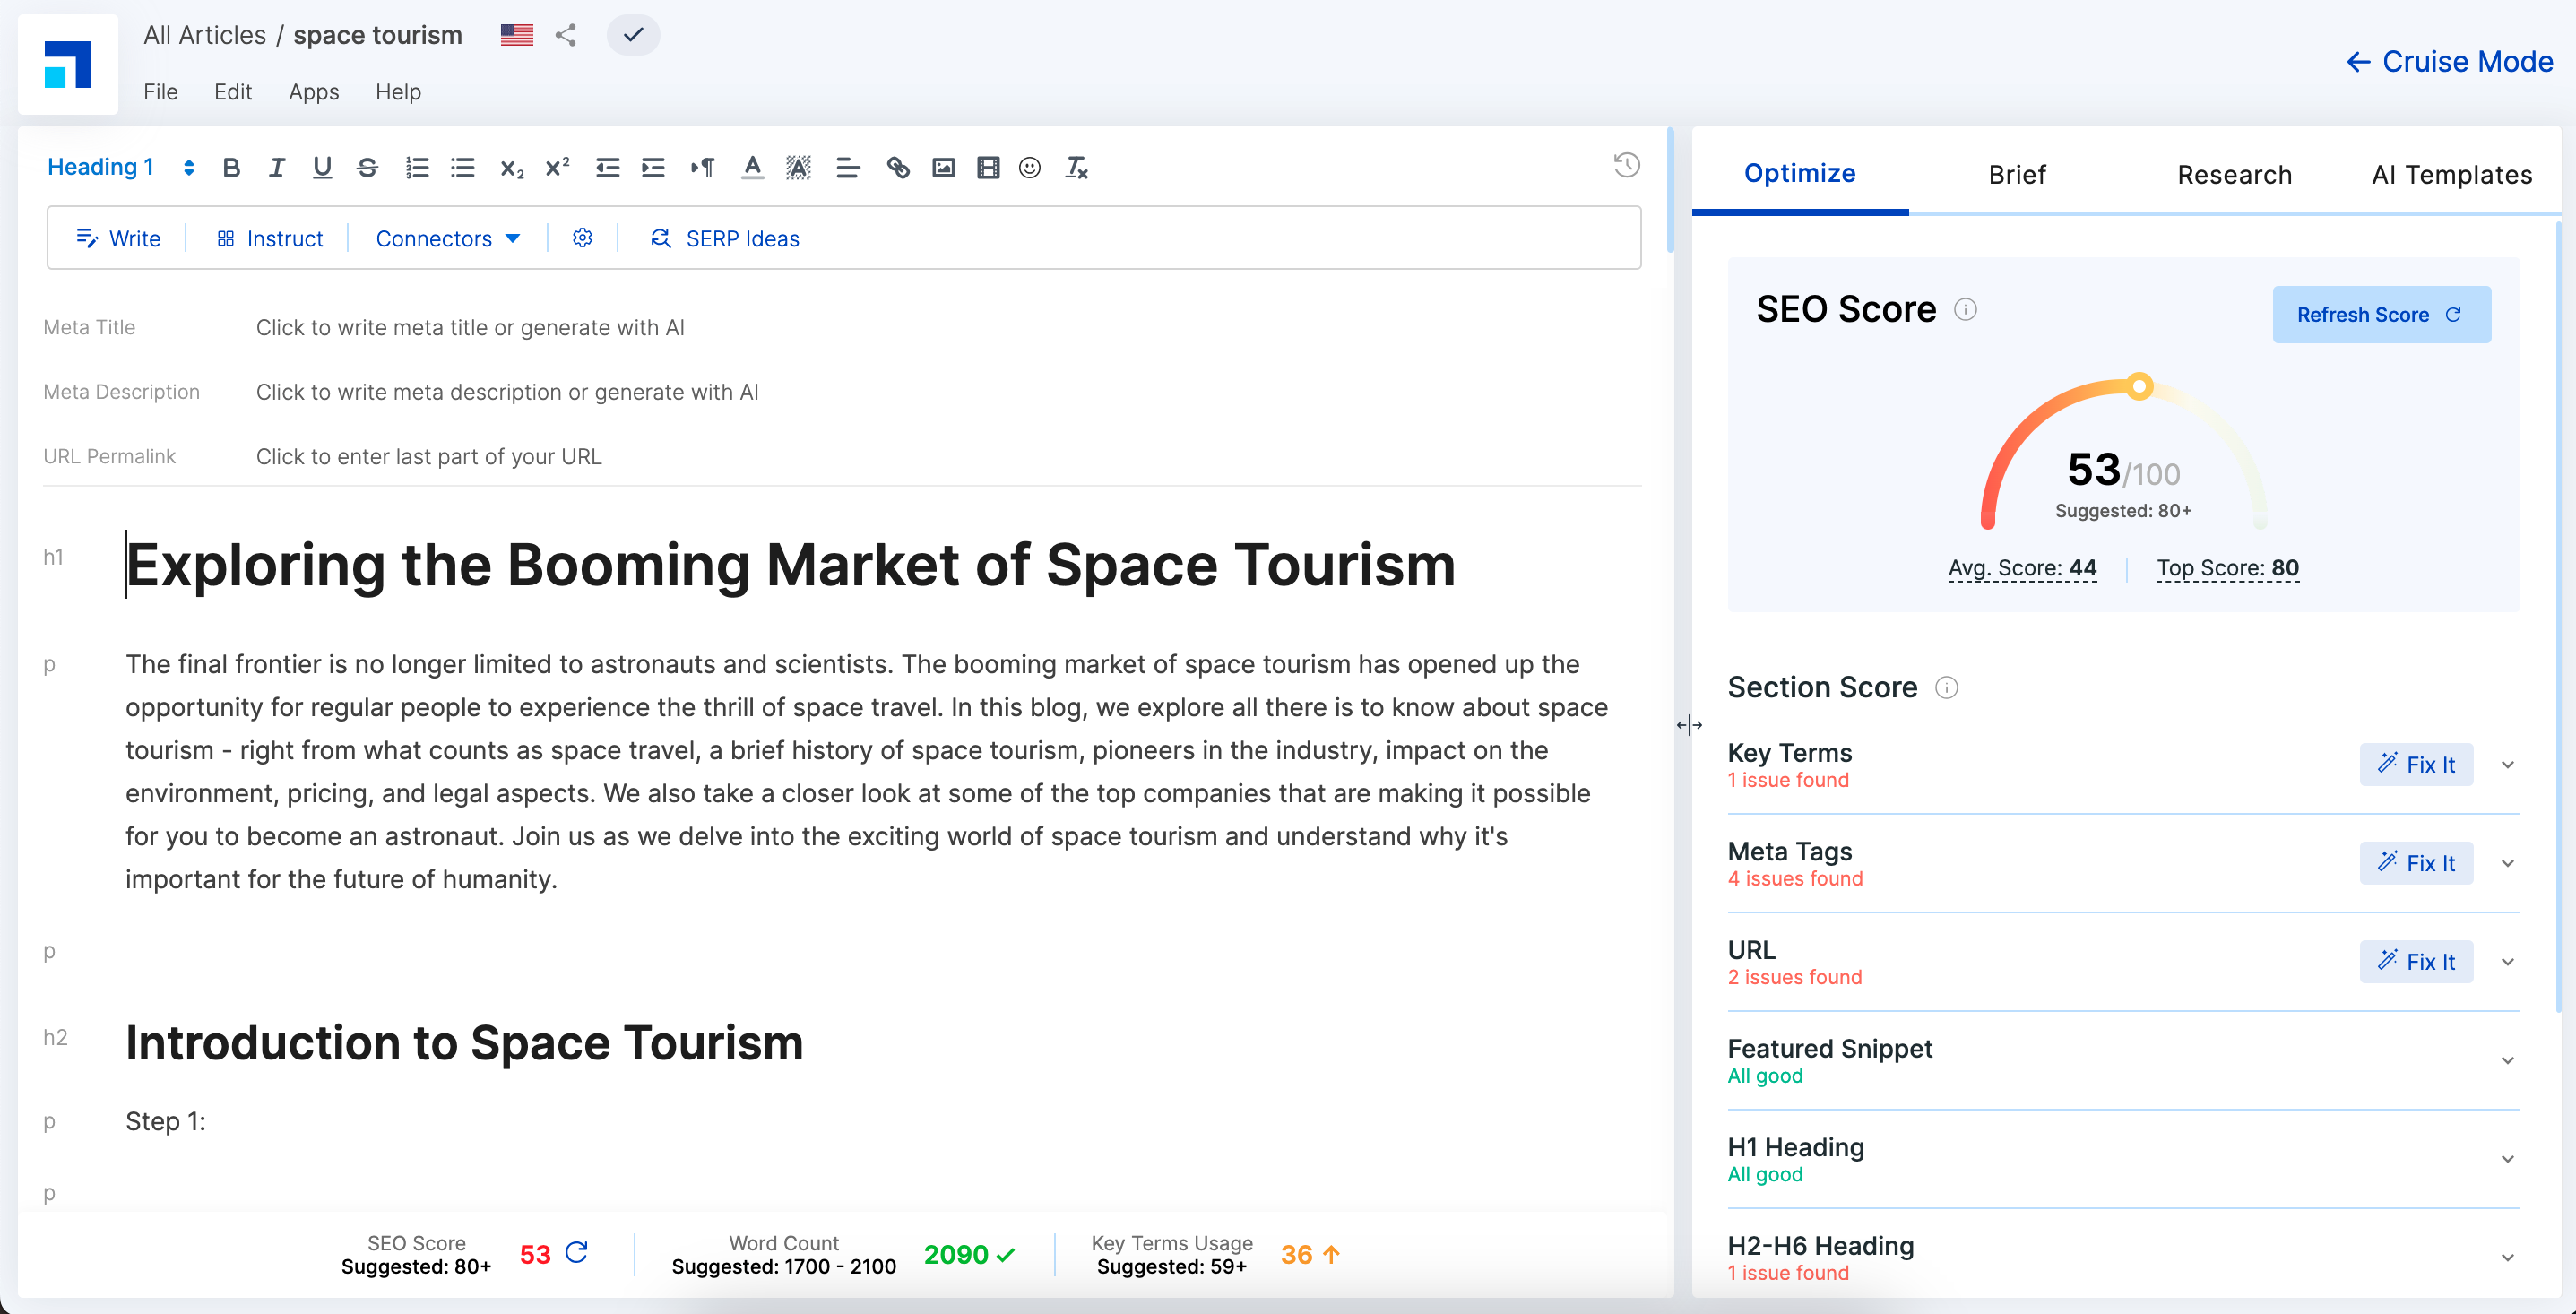Apply subscript formatting
The width and height of the screenshot is (2576, 1314).
(512, 168)
